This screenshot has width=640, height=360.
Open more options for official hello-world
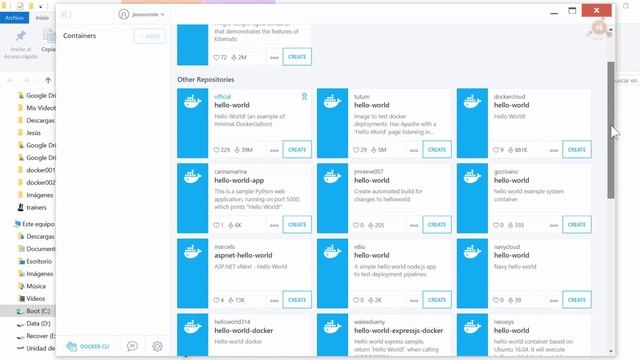(x=274, y=150)
